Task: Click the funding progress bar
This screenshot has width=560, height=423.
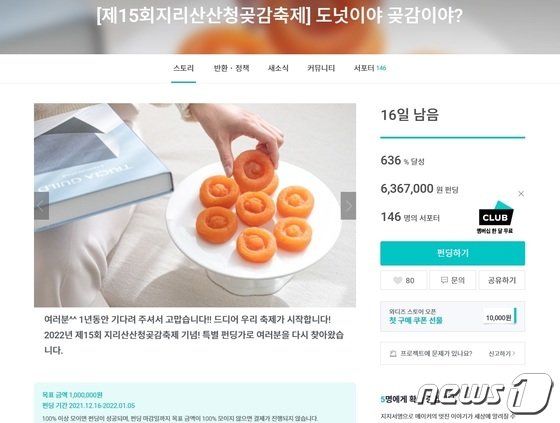Action: pyautogui.click(x=452, y=137)
